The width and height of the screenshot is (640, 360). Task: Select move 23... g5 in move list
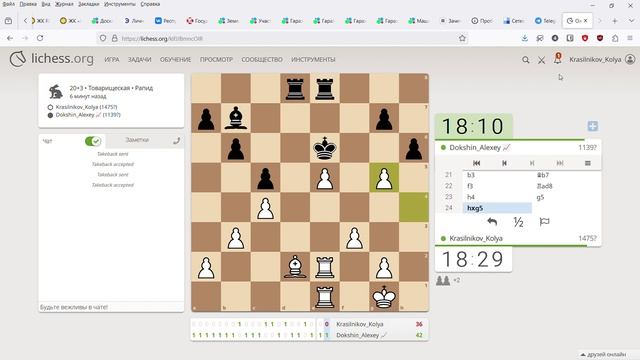point(567,197)
